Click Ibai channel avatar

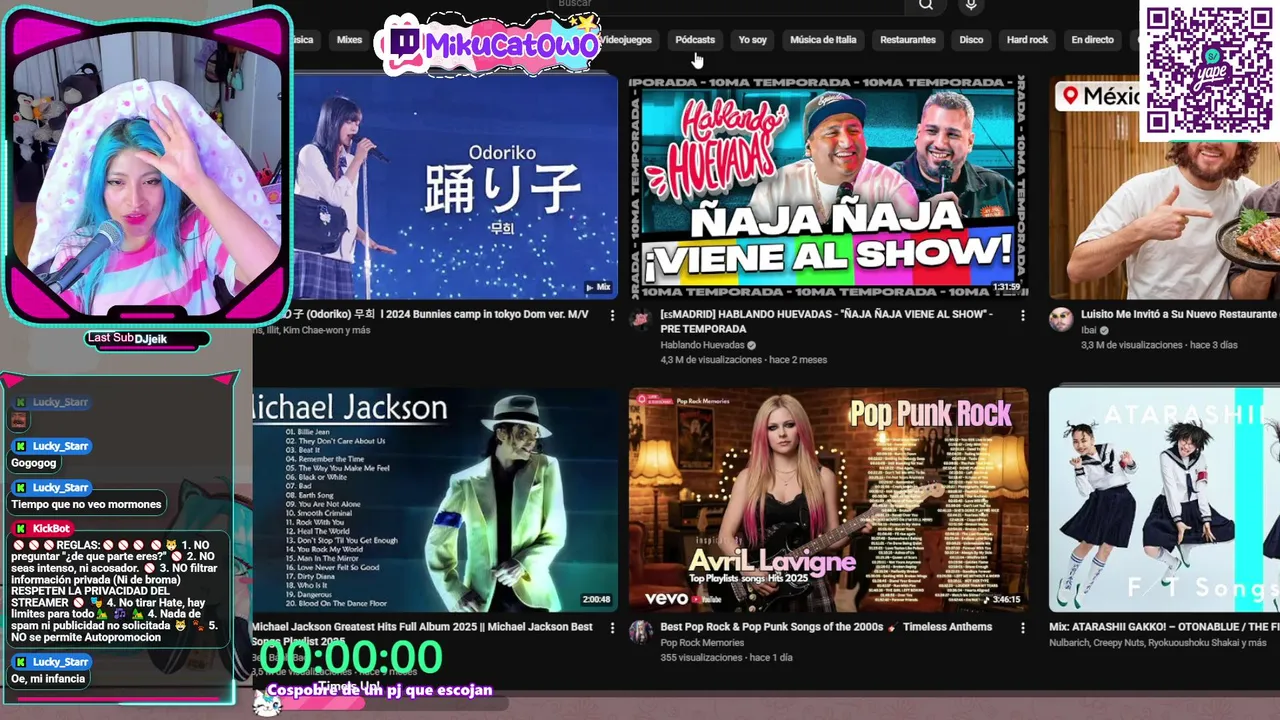pos(1060,320)
